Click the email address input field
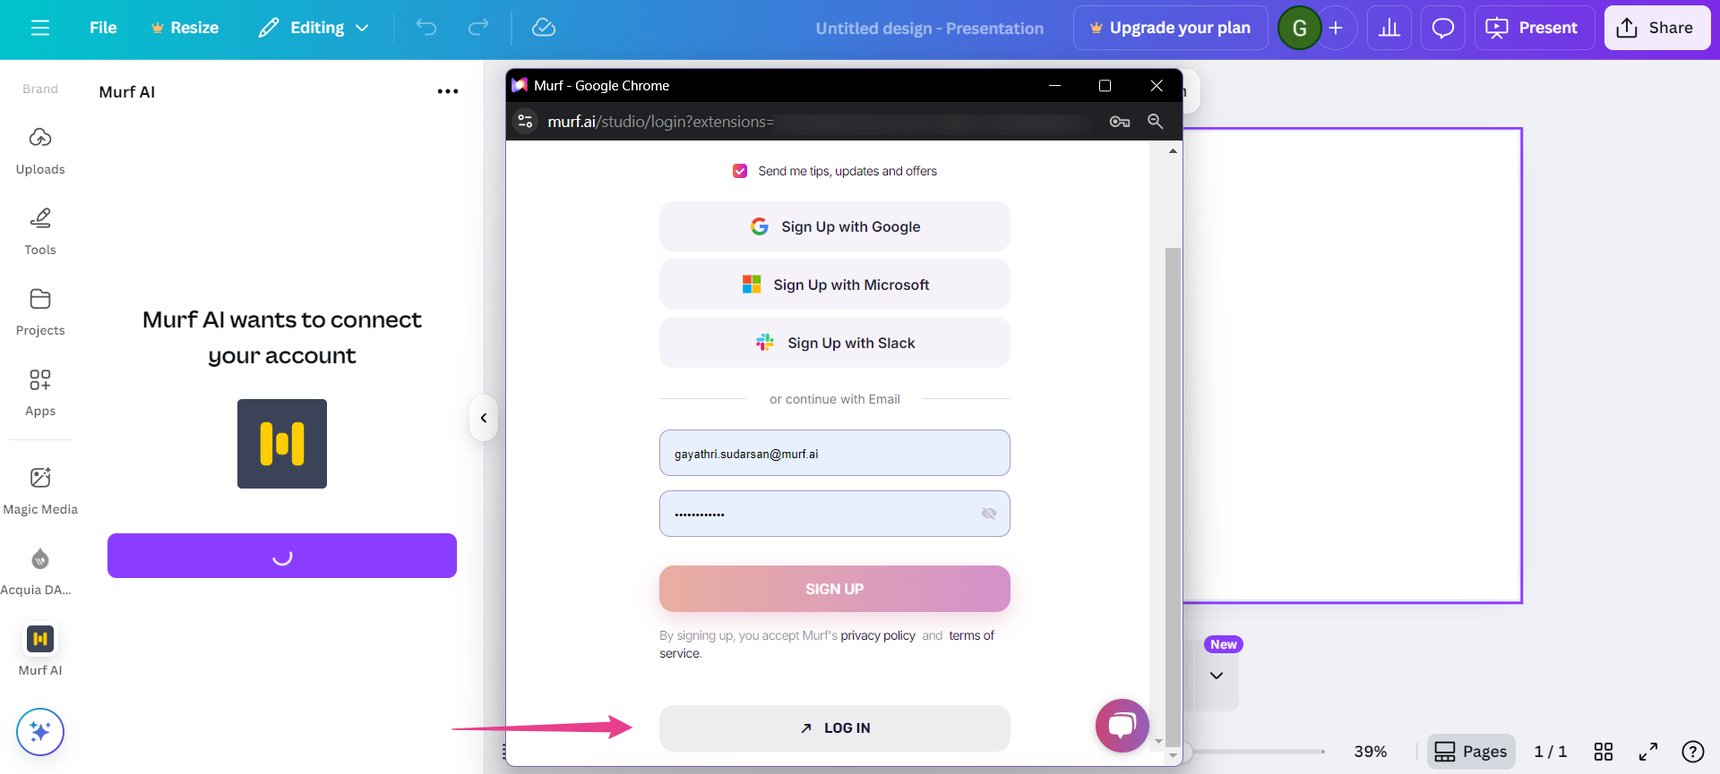 pyautogui.click(x=834, y=454)
